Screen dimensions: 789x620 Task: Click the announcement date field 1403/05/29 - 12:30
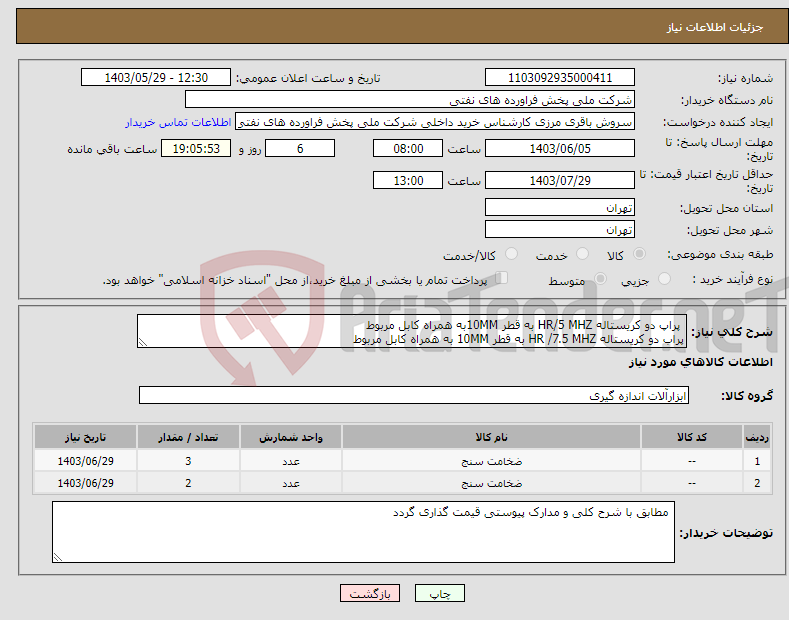pyautogui.click(x=156, y=78)
